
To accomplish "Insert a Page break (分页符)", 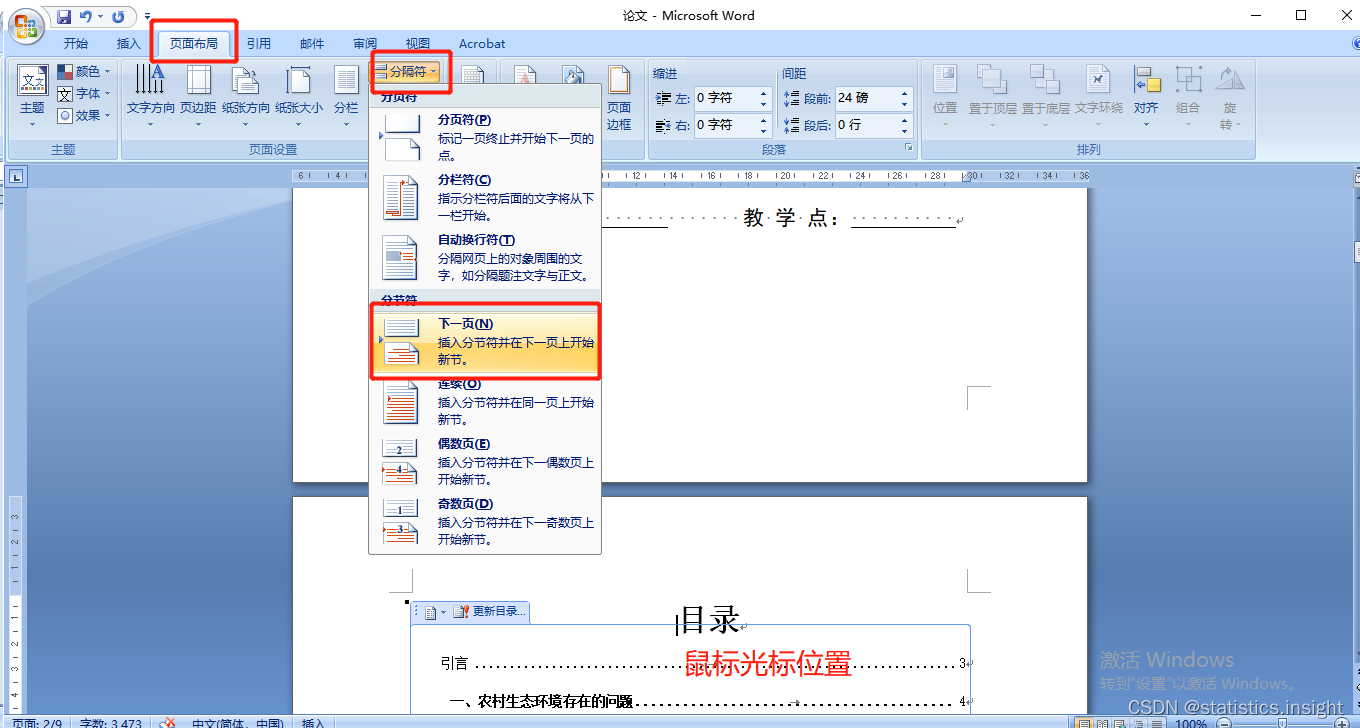I will click(x=486, y=138).
